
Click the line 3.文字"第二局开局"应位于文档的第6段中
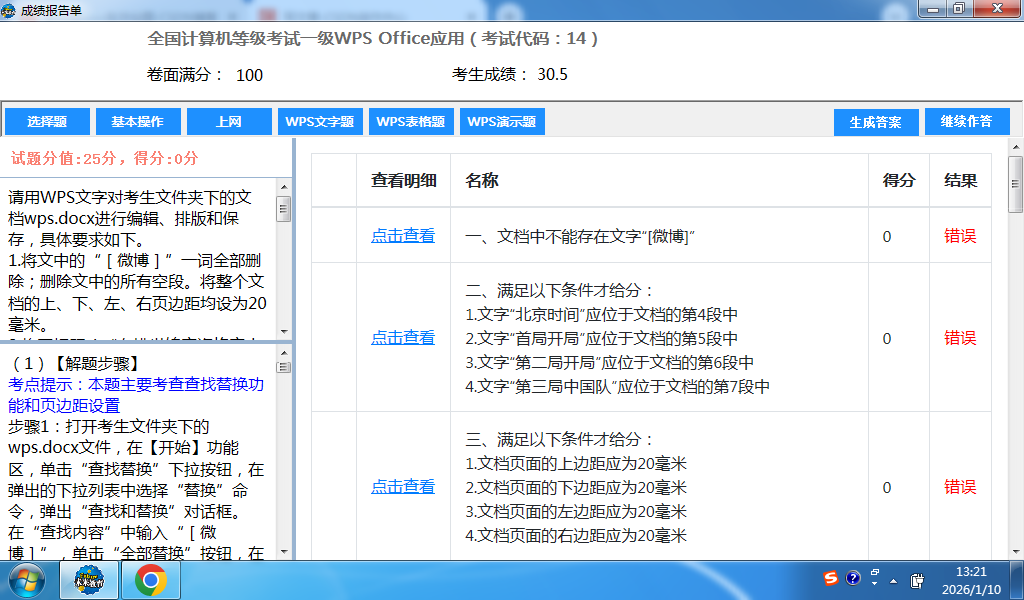pos(609,363)
